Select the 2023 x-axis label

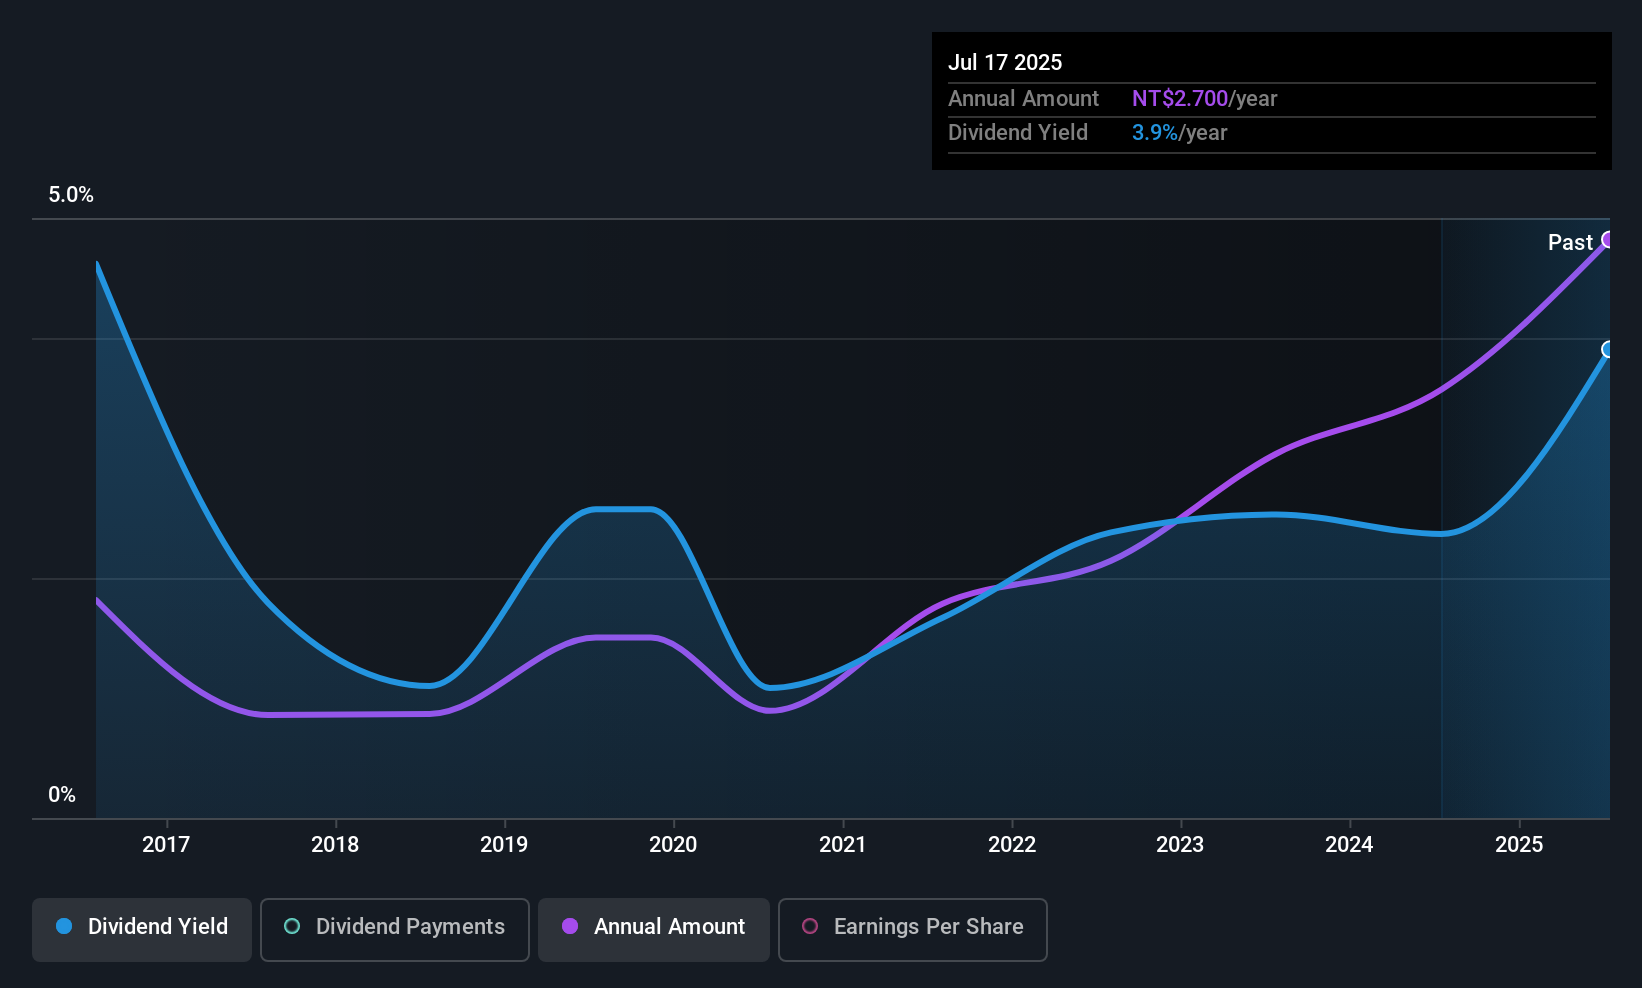(1180, 844)
